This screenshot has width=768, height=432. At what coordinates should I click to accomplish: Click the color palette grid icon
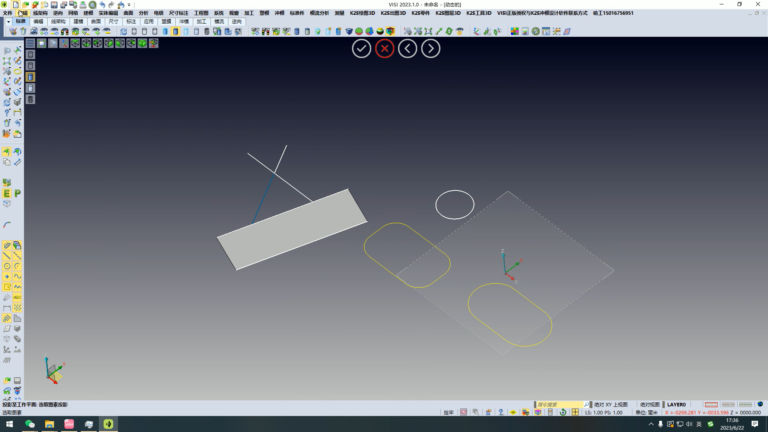(515, 31)
